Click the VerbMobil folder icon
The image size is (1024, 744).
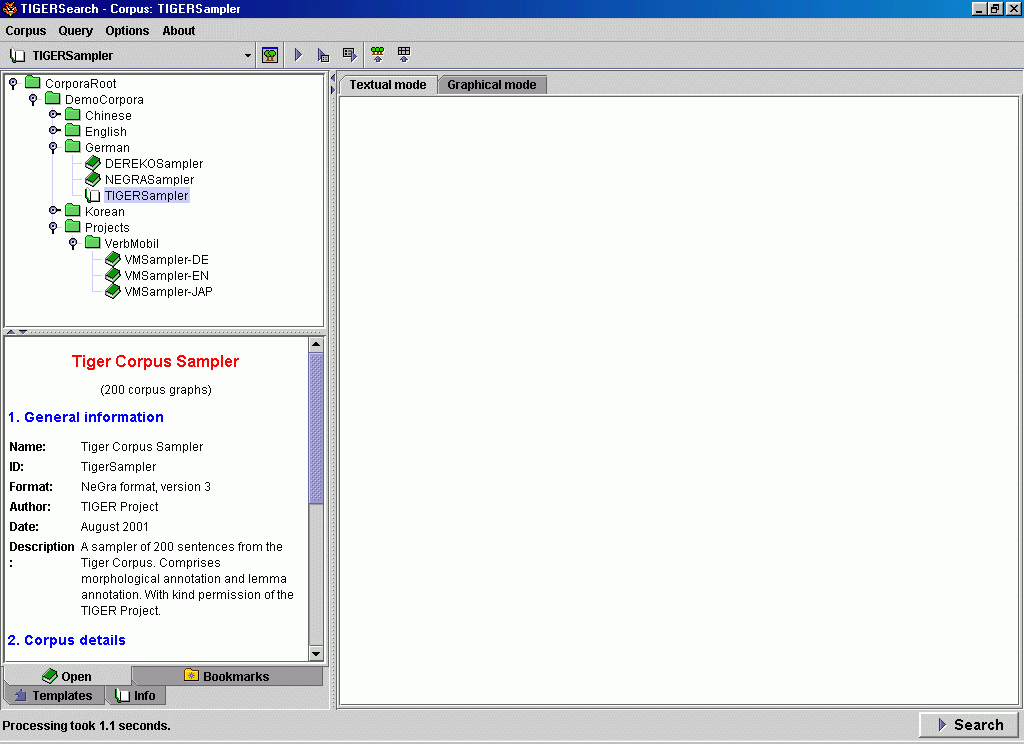click(x=93, y=242)
